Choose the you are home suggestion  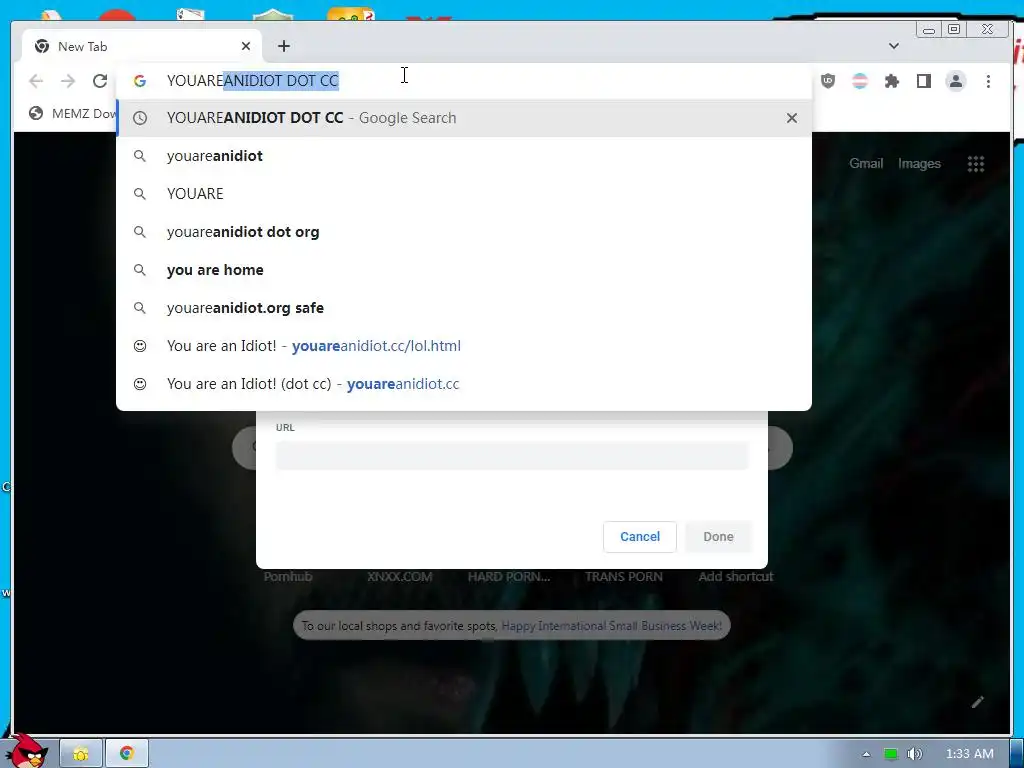point(464,270)
